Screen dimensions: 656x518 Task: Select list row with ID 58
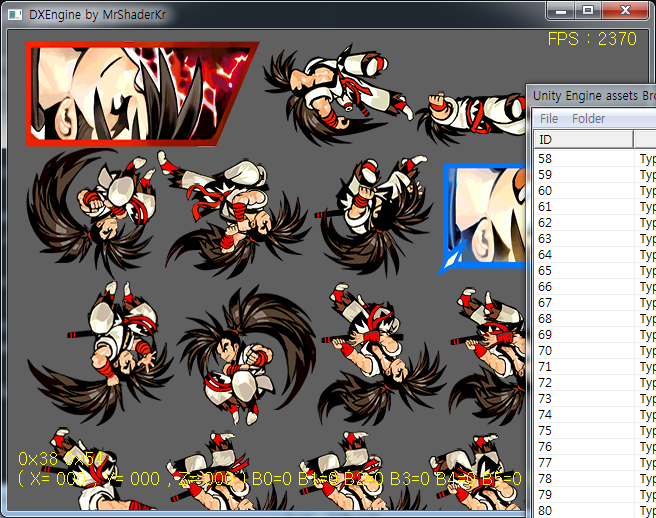click(x=595, y=159)
